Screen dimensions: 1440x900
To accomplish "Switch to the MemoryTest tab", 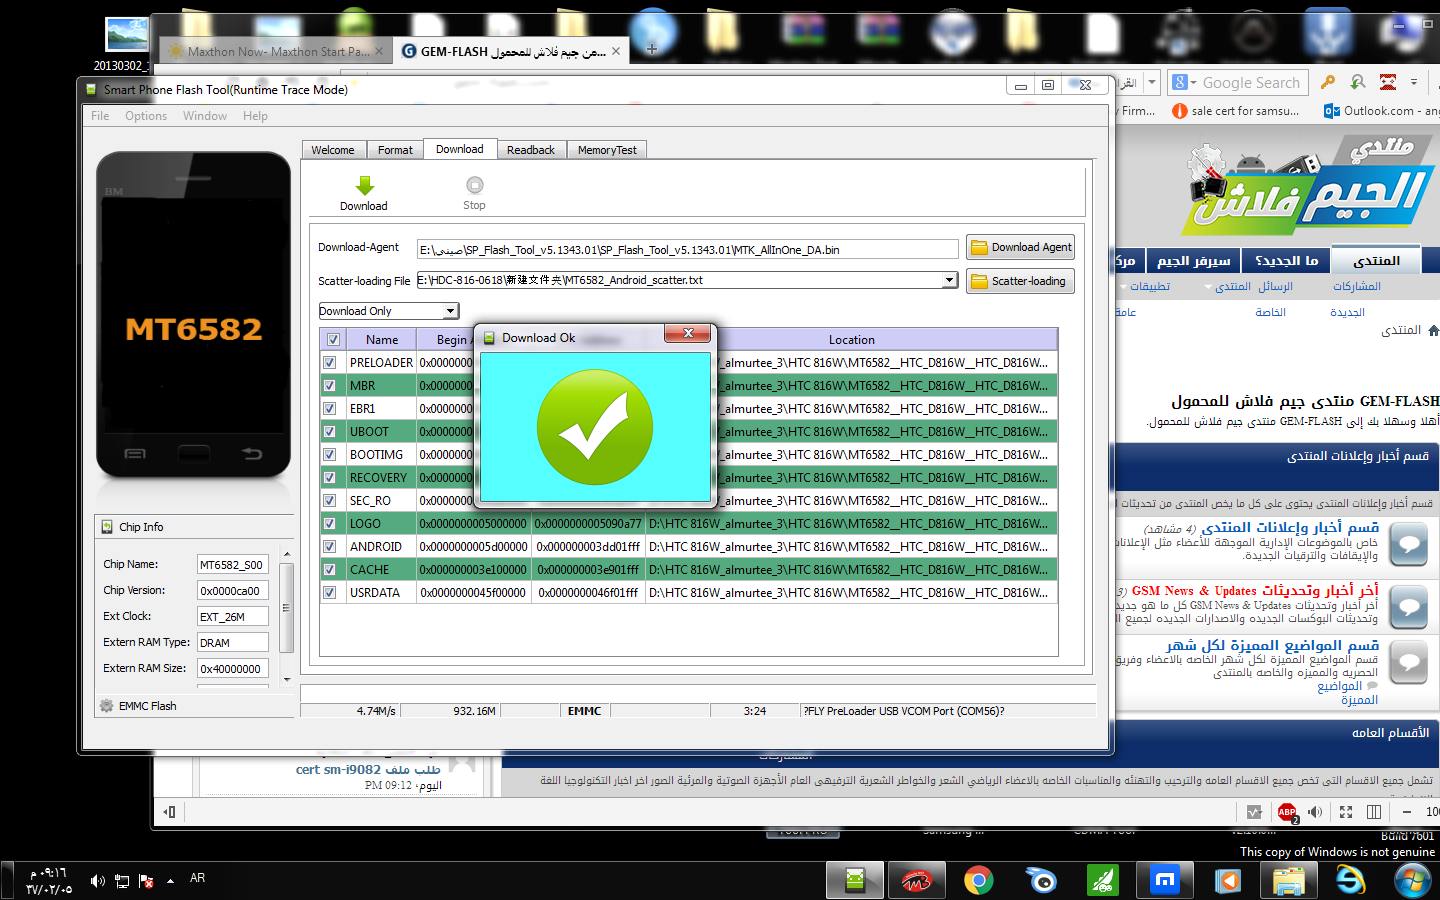I will 607,150.
